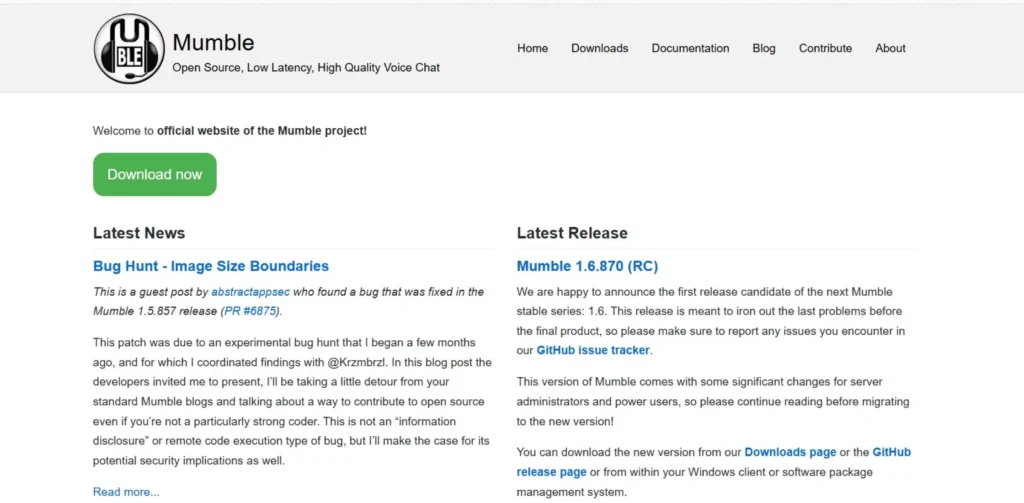1024x503 pixels.
Task: Open the Bug Hunt - Image Size Boundaries post
Action: [x=210, y=266]
